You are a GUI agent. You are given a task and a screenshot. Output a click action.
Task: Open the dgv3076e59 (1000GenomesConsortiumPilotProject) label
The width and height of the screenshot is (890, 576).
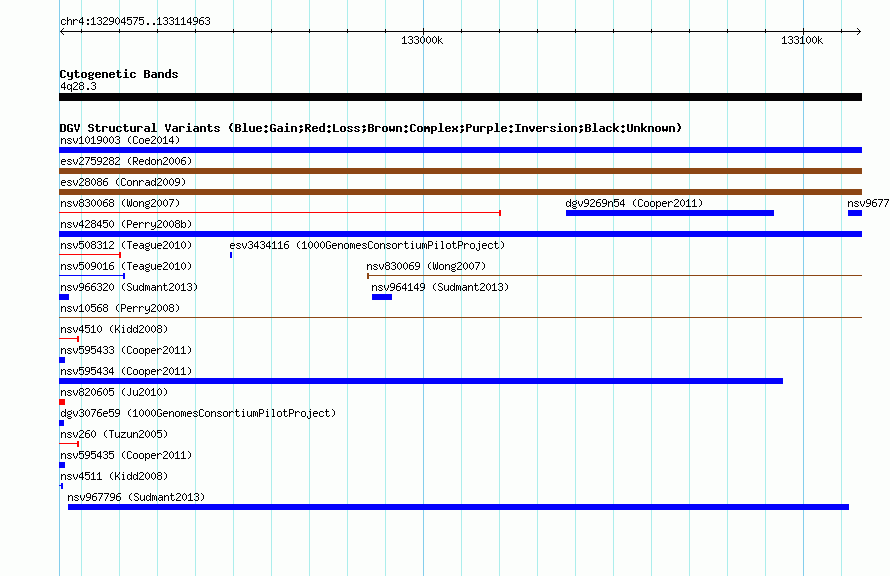pyautogui.click(x=198, y=413)
